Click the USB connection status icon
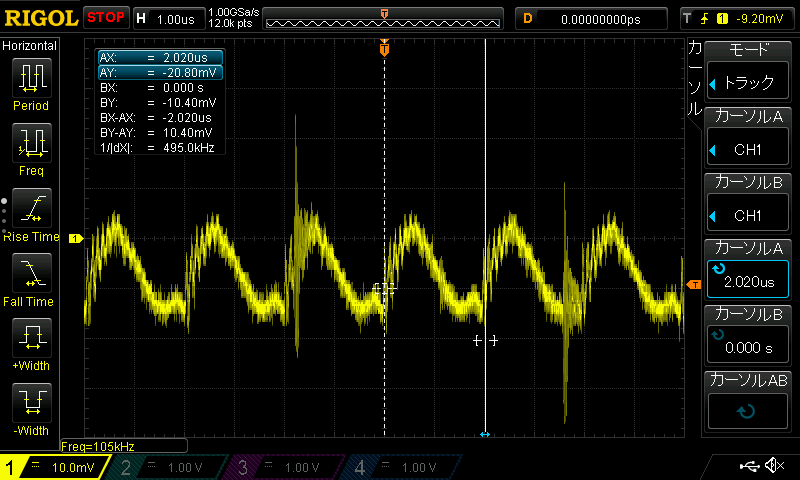The width and height of the screenshot is (800, 480). coord(750,466)
